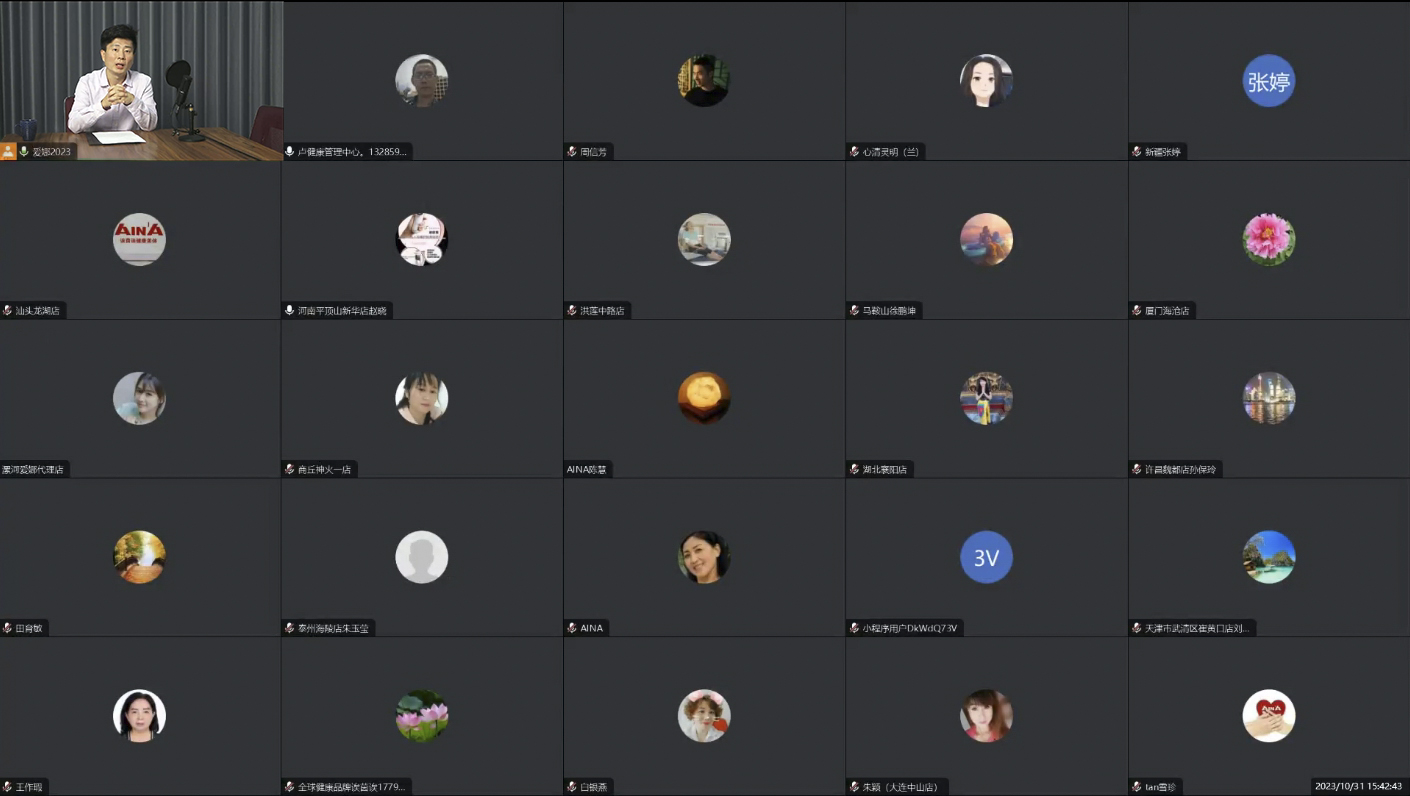Click the name label 心清灵明（兰）
The image size is (1410, 796).
tap(890, 152)
